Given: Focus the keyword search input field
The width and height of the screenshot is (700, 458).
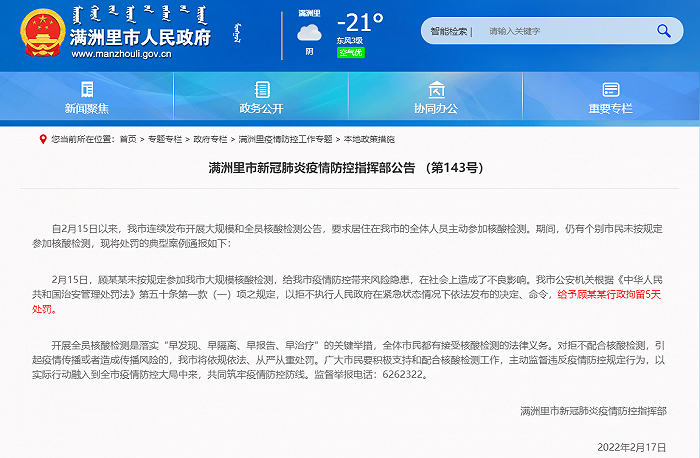Looking at the screenshot, I should pyautogui.click(x=565, y=31).
